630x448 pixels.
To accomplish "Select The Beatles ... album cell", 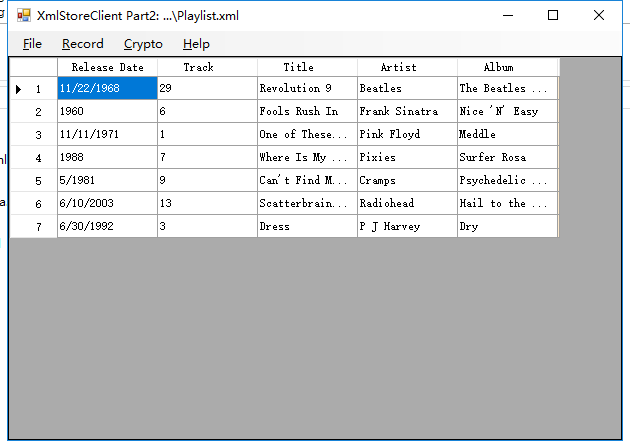I will click(x=507, y=88).
